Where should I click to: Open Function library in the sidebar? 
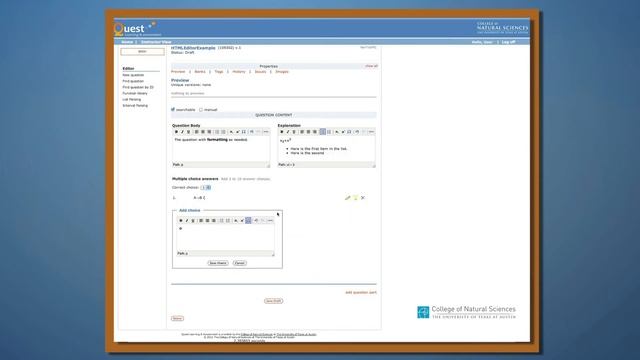(x=135, y=93)
